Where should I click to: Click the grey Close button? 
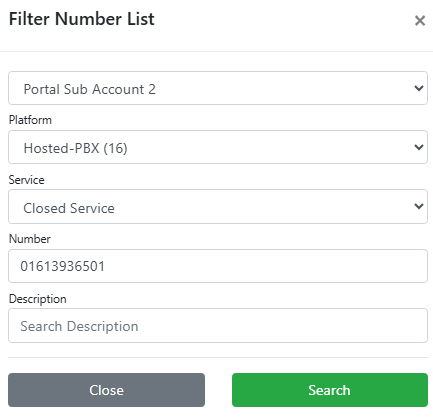click(106, 390)
